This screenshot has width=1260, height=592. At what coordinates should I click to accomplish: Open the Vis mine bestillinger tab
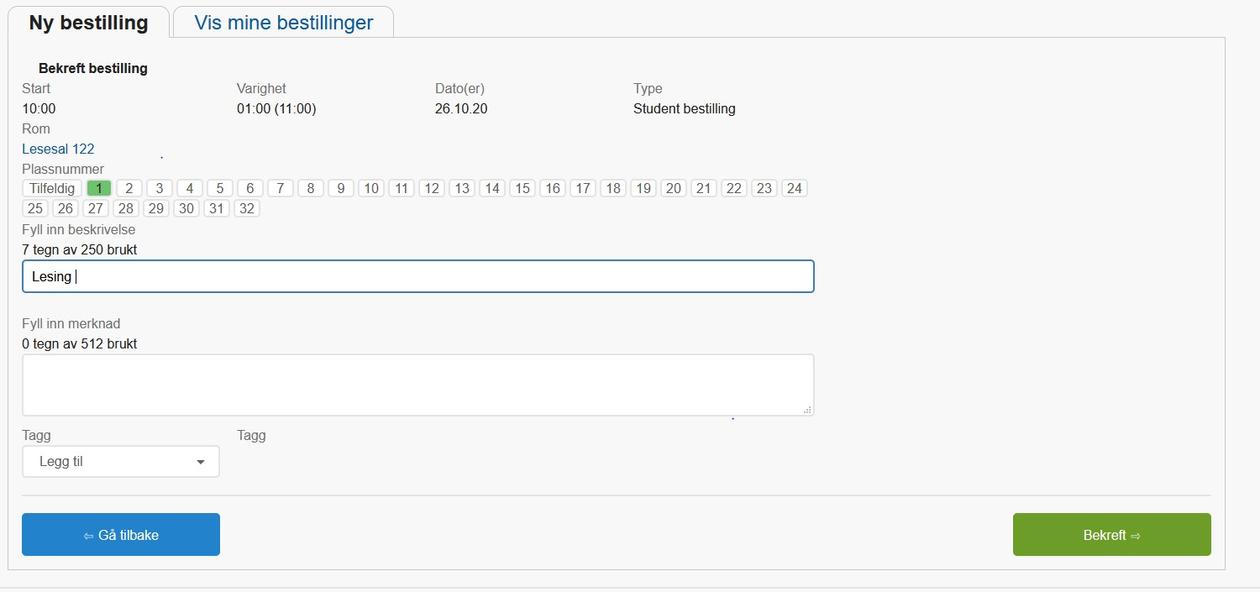pyautogui.click(x=283, y=22)
